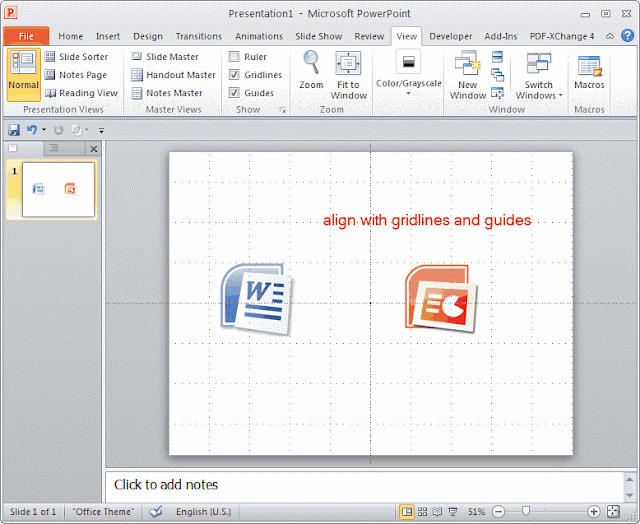Uncheck the Guides checkbox

[234, 93]
